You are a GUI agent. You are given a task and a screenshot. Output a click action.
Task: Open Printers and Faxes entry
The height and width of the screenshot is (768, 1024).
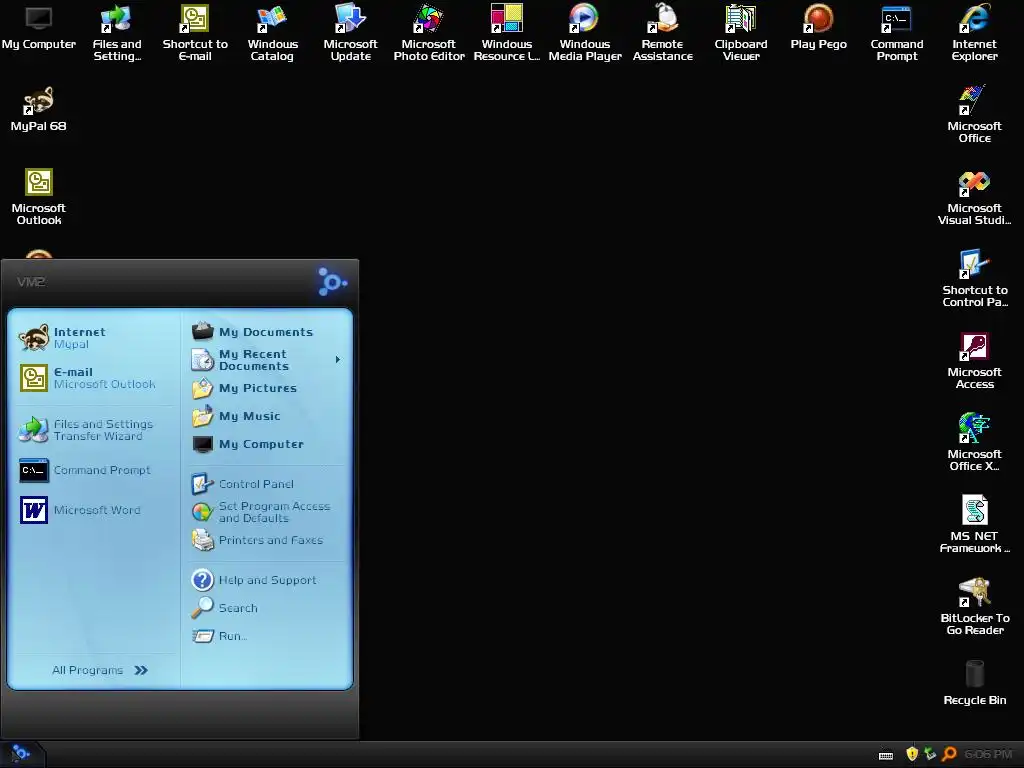(x=266, y=540)
